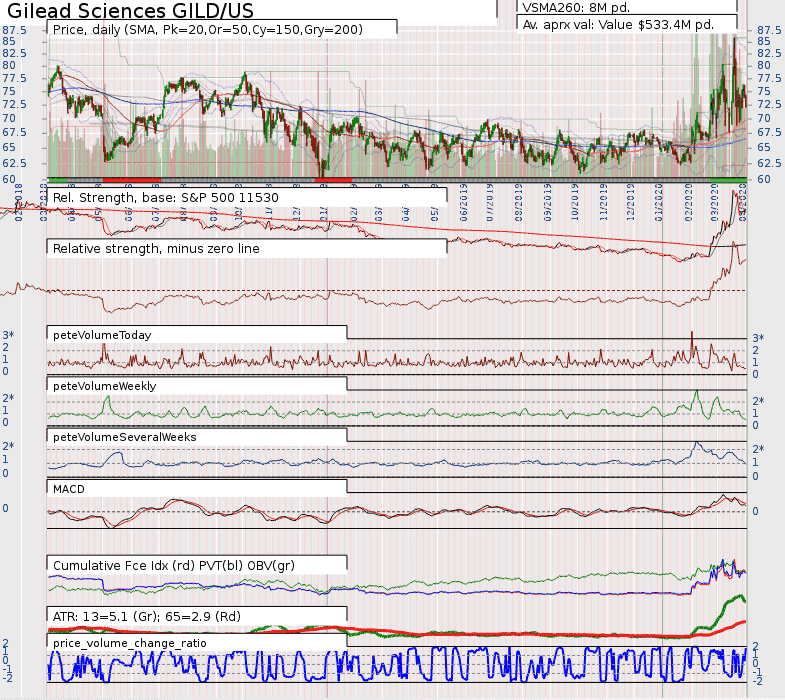Click the 87.5 tick on right price axis
Viewport: 785px width, 700px height.
click(769, 30)
